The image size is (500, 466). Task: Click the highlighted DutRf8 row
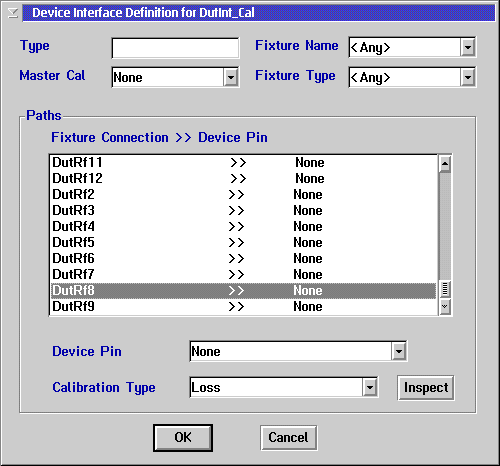pyautogui.click(x=243, y=291)
